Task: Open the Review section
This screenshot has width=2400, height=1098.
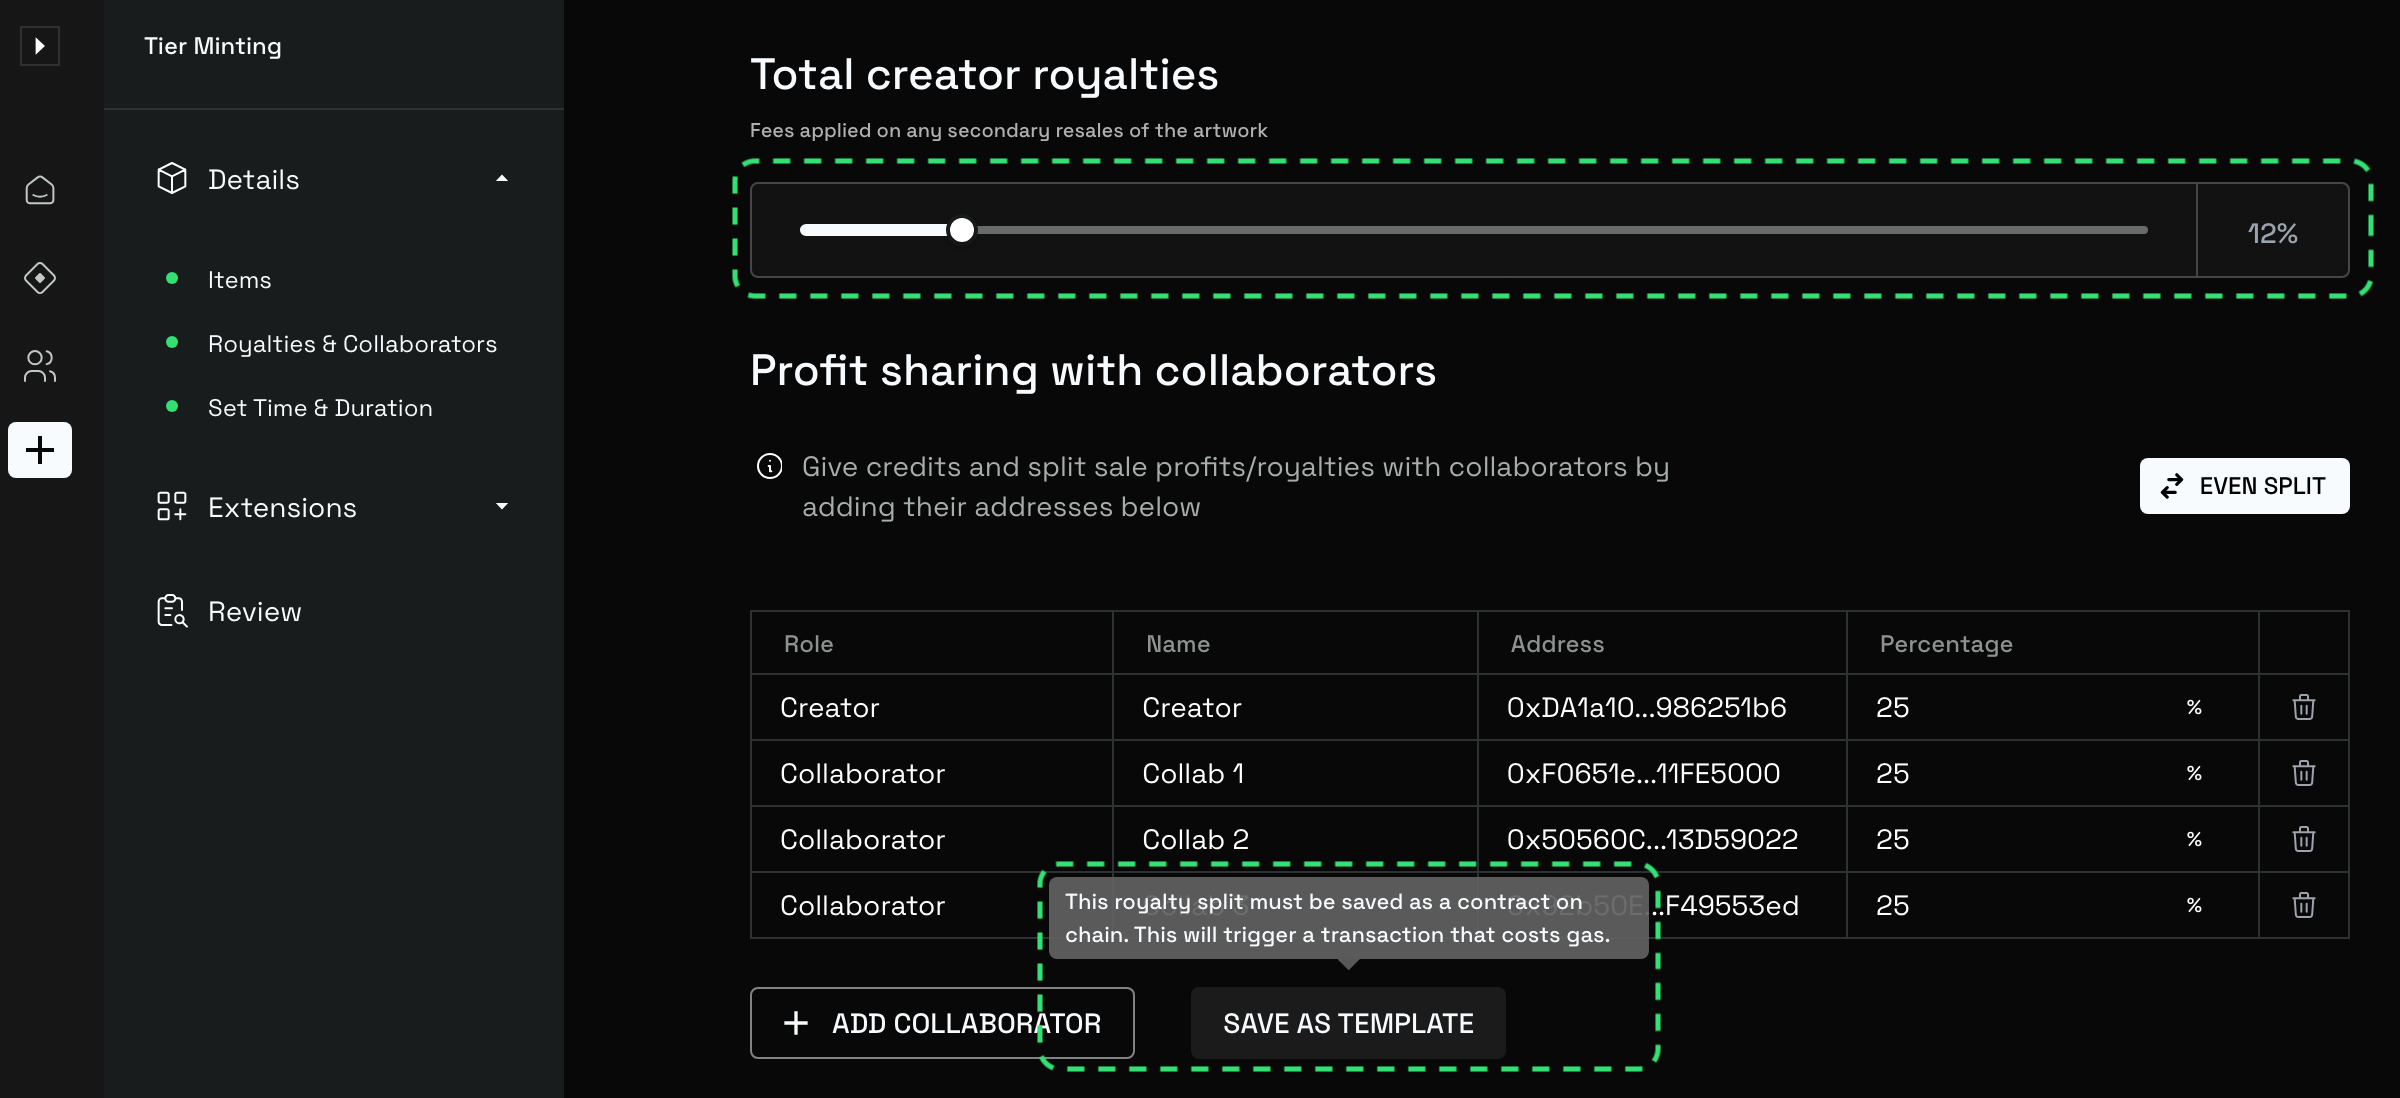Action: coord(254,611)
